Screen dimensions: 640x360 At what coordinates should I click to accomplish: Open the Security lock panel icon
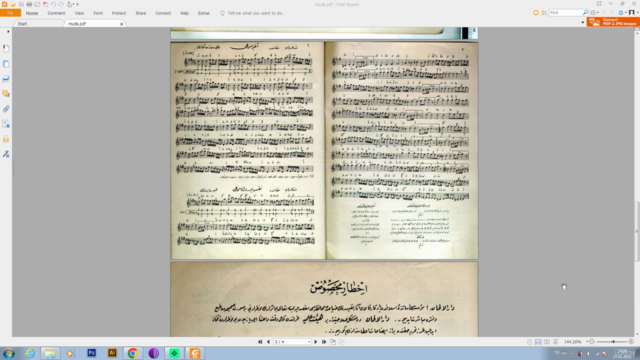click(x=6, y=139)
